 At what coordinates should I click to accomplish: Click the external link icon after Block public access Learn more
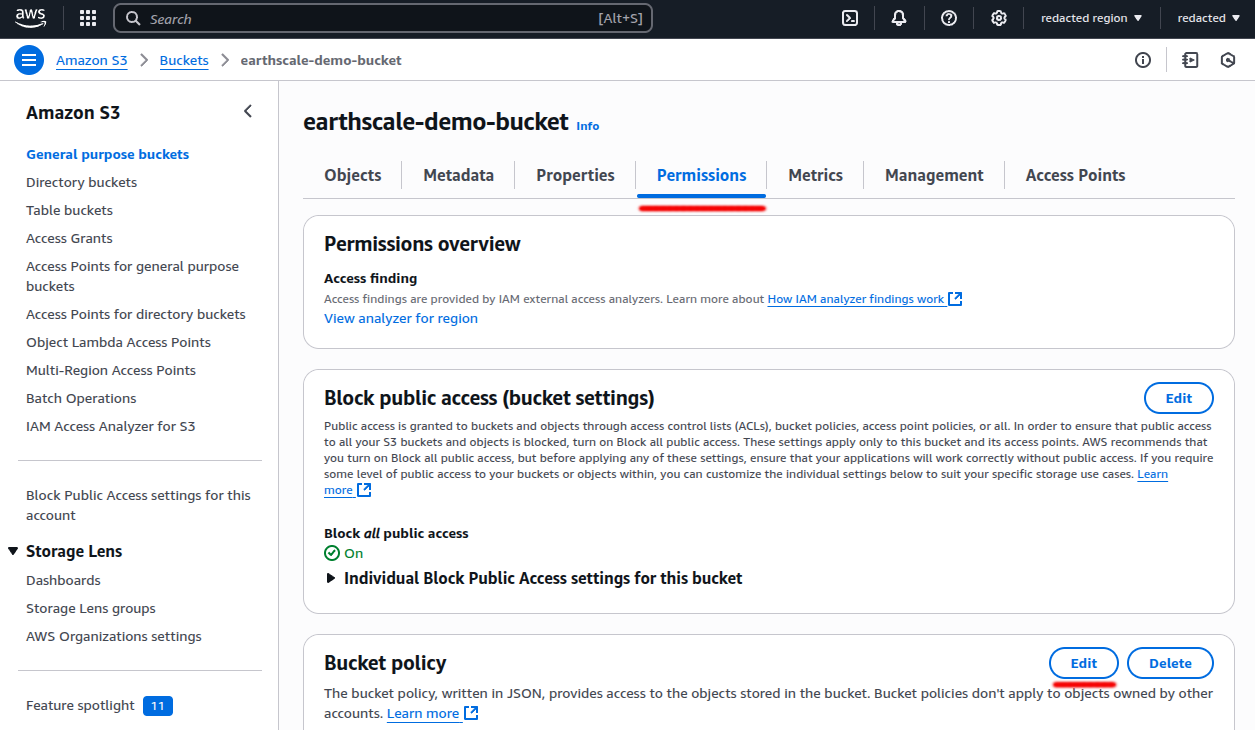pyautogui.click(x=364, y=490)
